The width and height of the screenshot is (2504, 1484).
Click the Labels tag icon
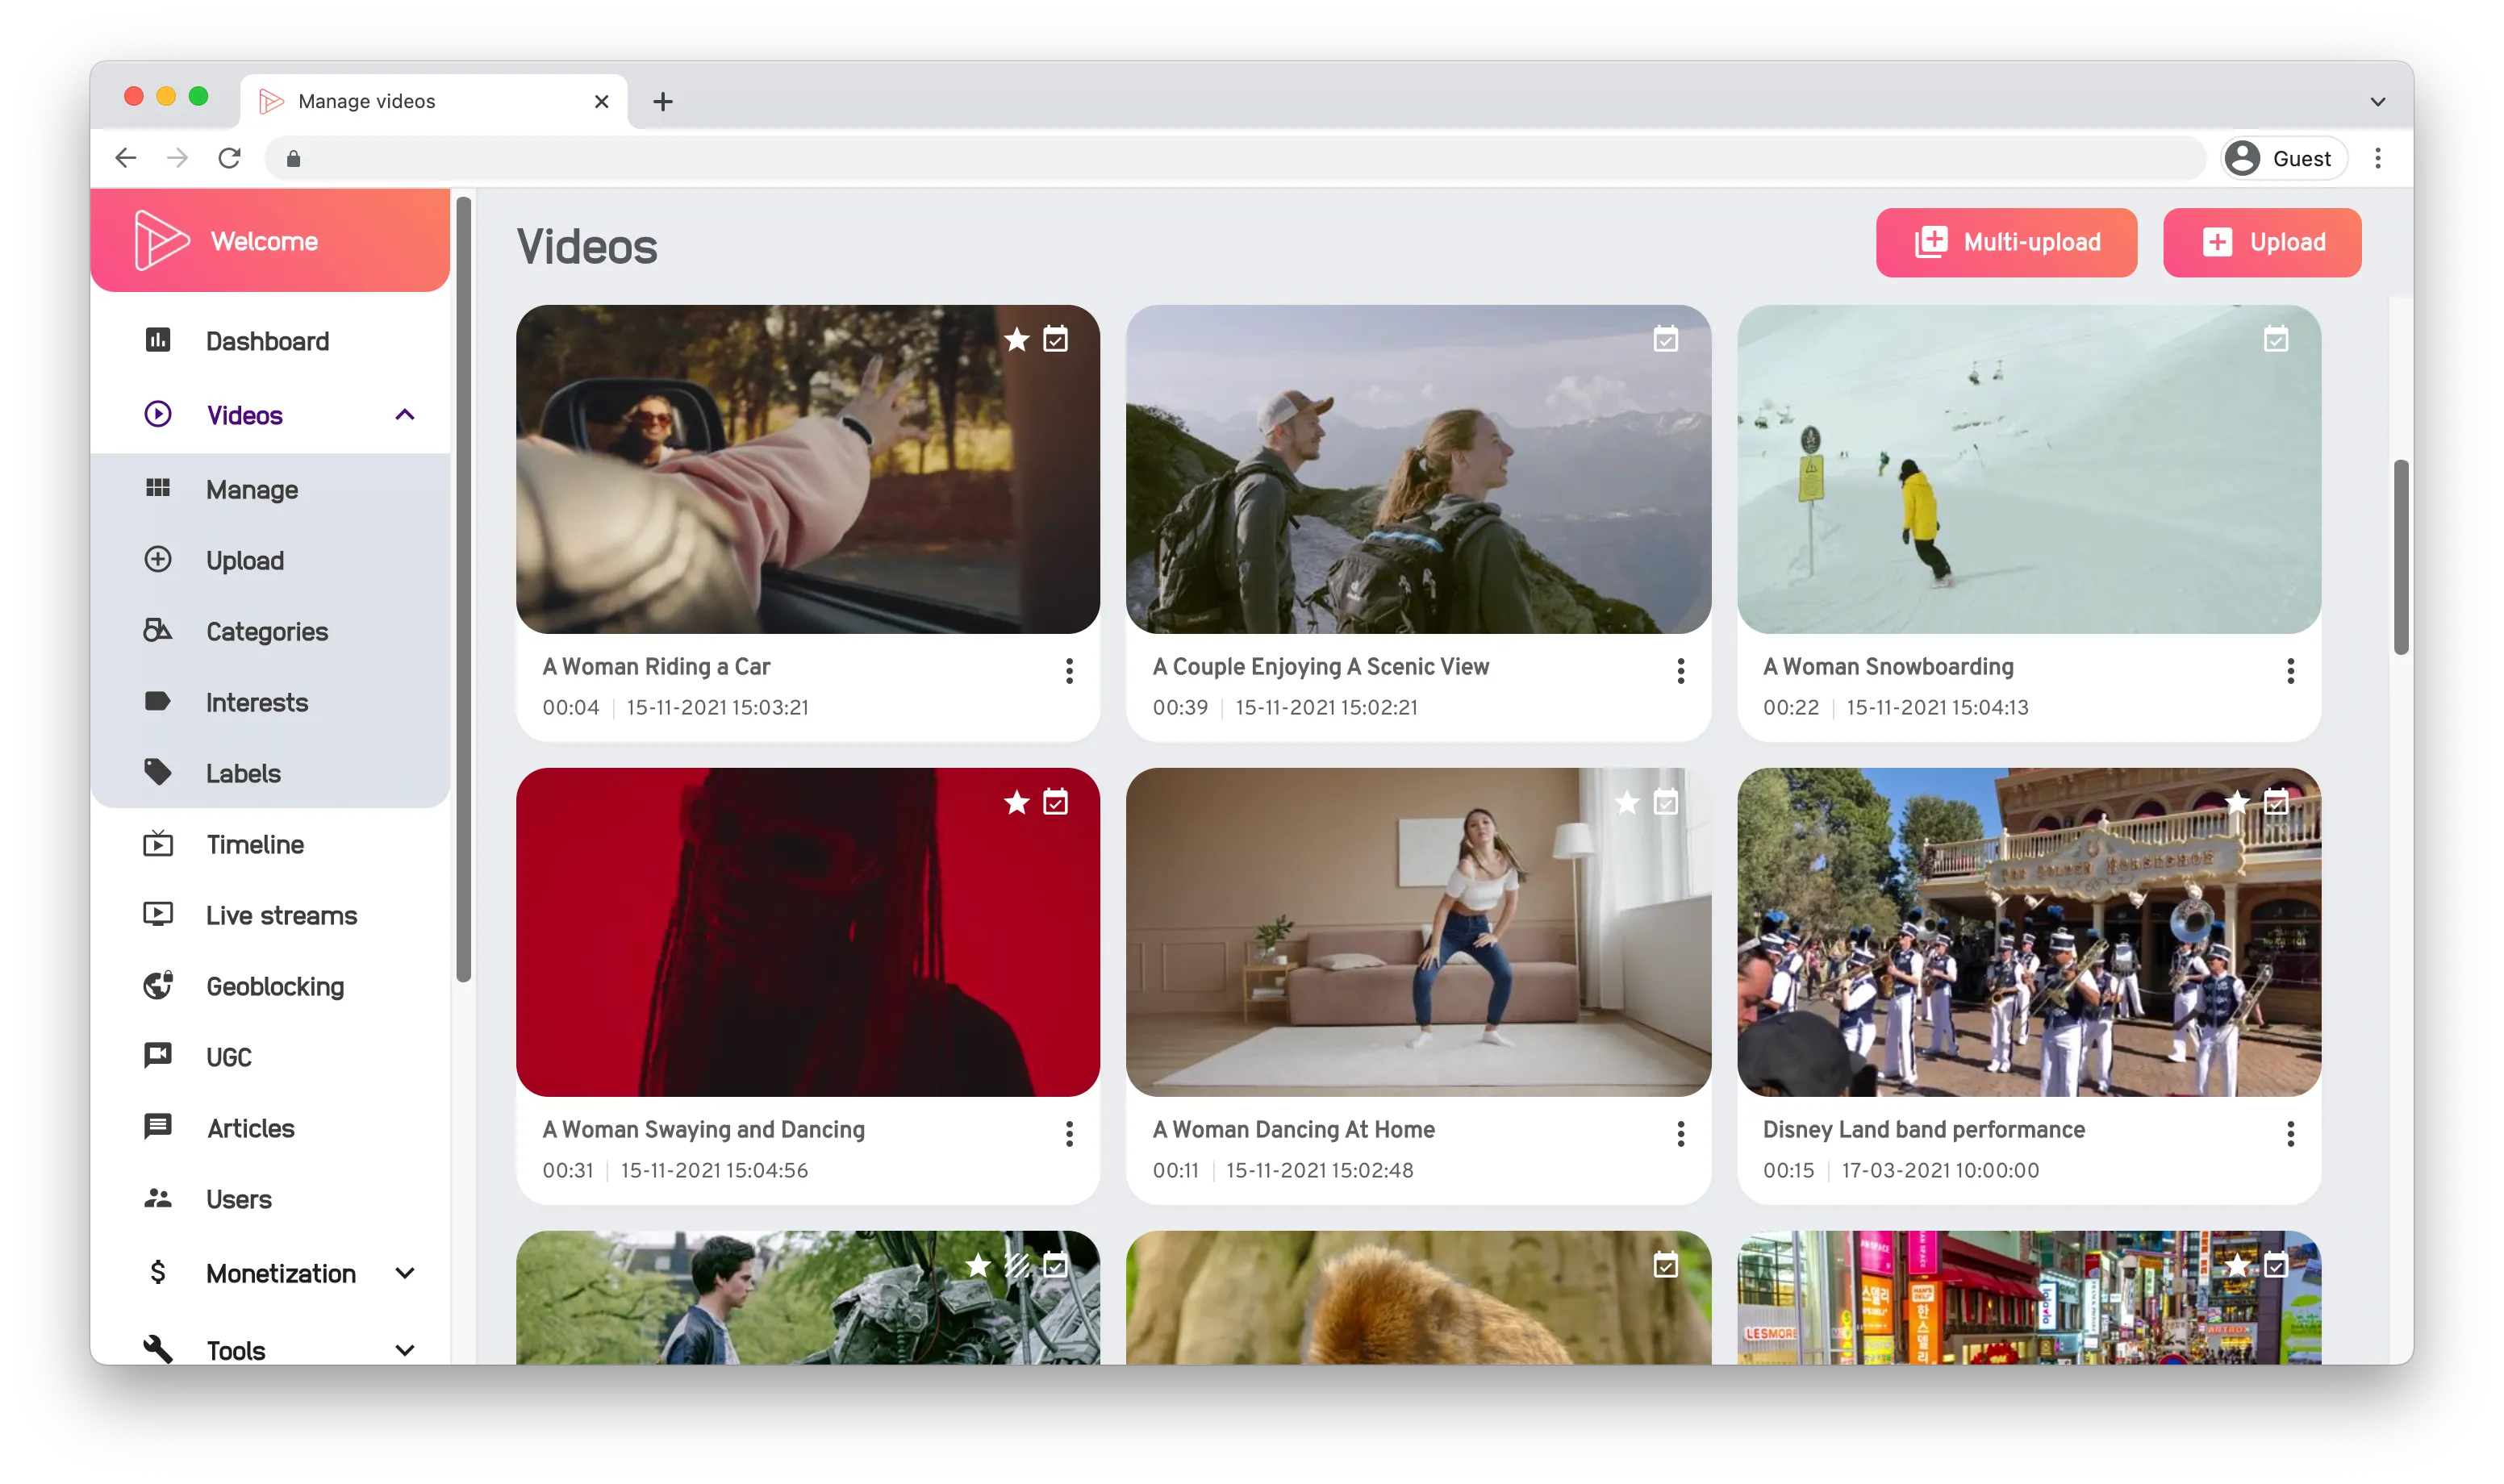158,773
